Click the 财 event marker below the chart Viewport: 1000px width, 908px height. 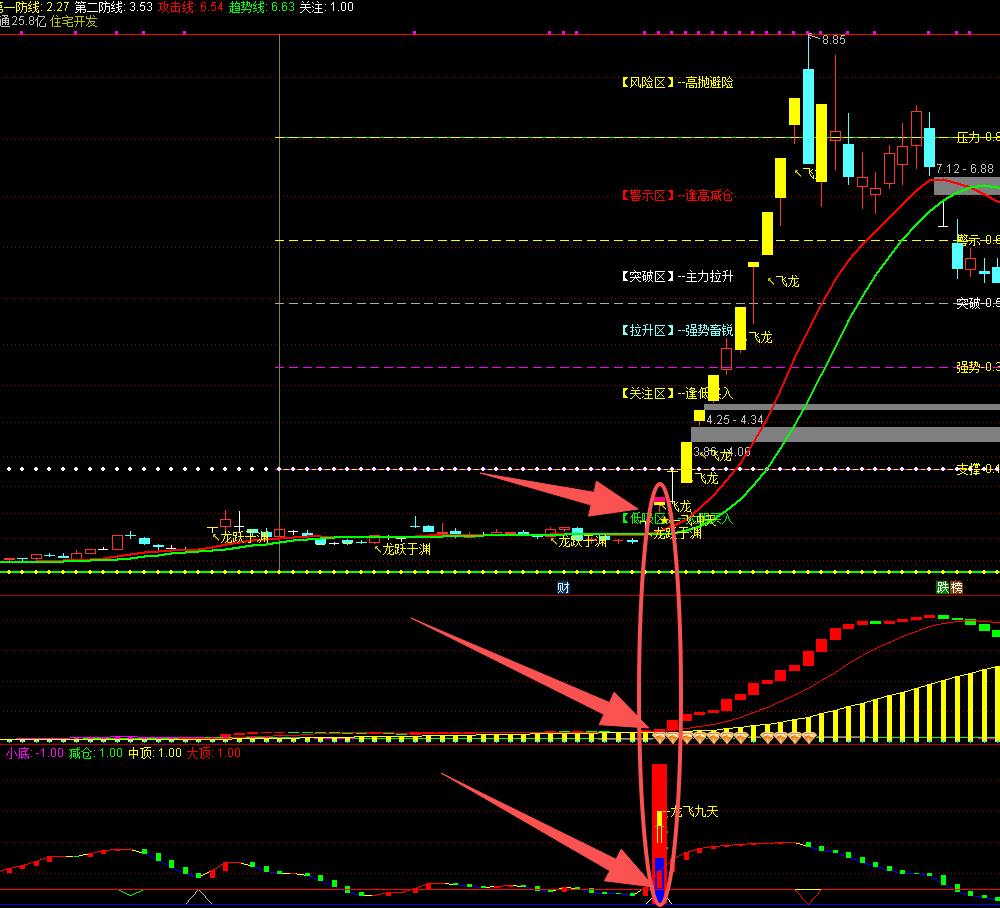tap(563, 588)
